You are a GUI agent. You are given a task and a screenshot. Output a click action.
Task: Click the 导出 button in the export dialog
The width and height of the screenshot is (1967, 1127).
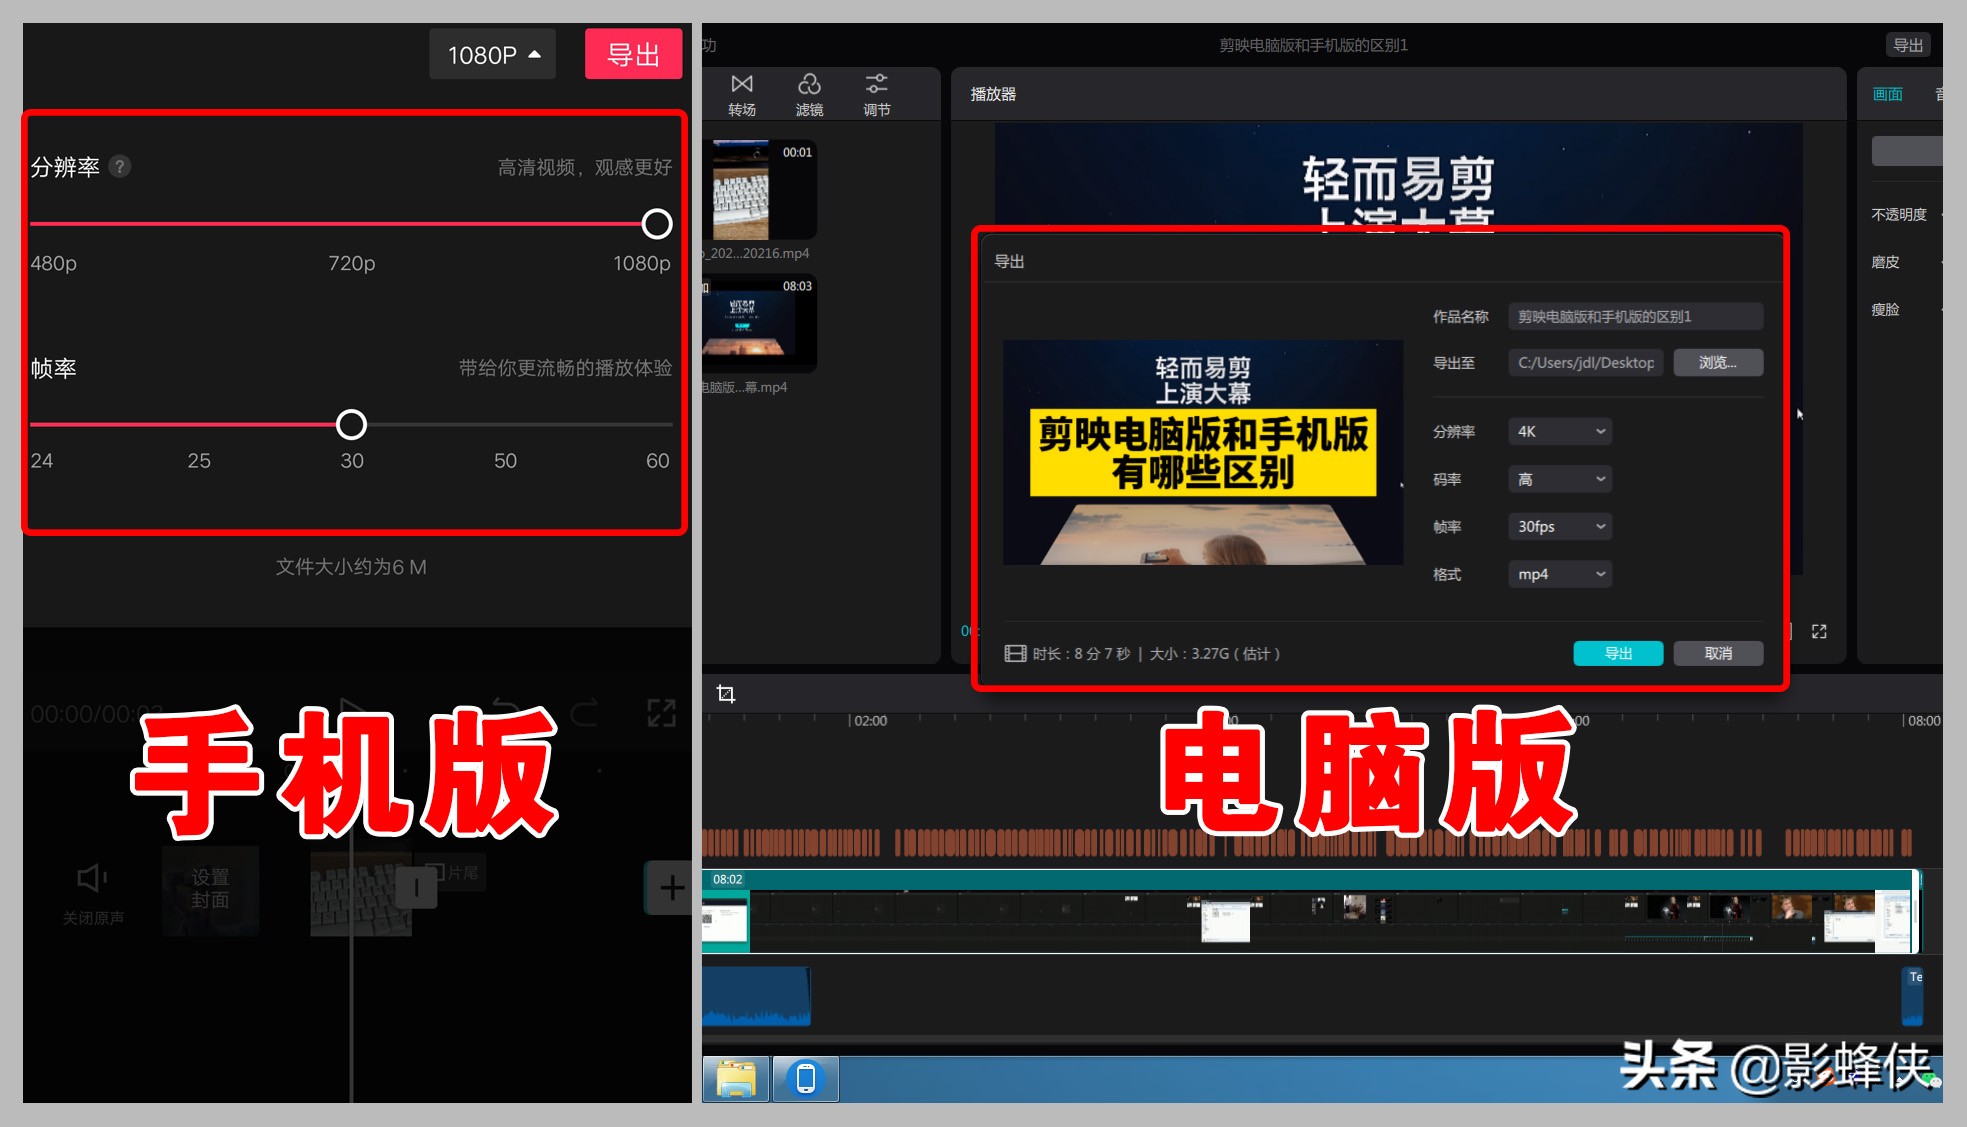pyautogui.click(x=1617, y=653)
